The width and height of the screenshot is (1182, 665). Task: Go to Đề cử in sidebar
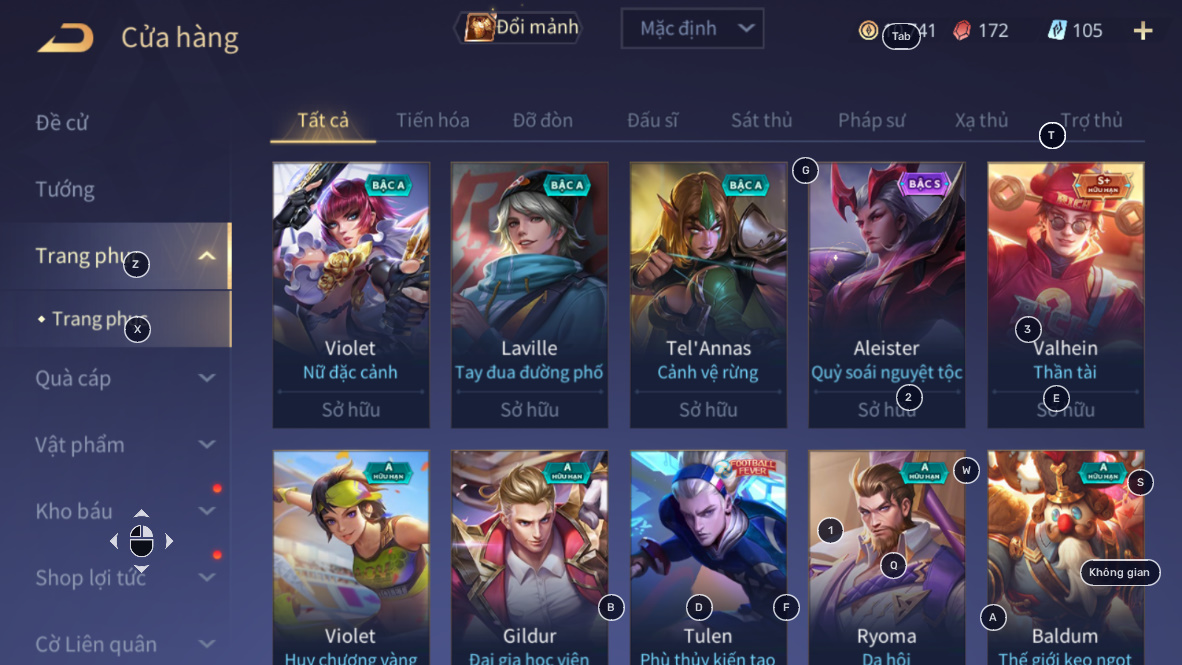62,123
